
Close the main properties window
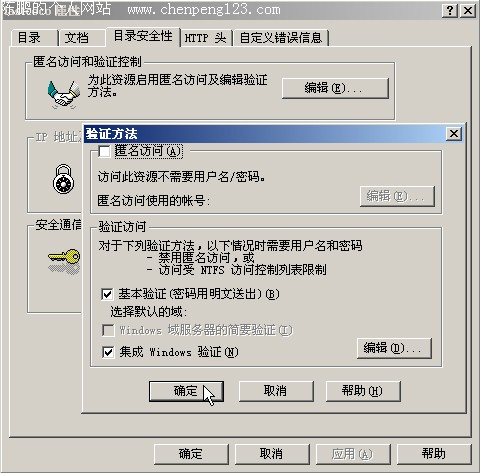(x=468, y=11)
